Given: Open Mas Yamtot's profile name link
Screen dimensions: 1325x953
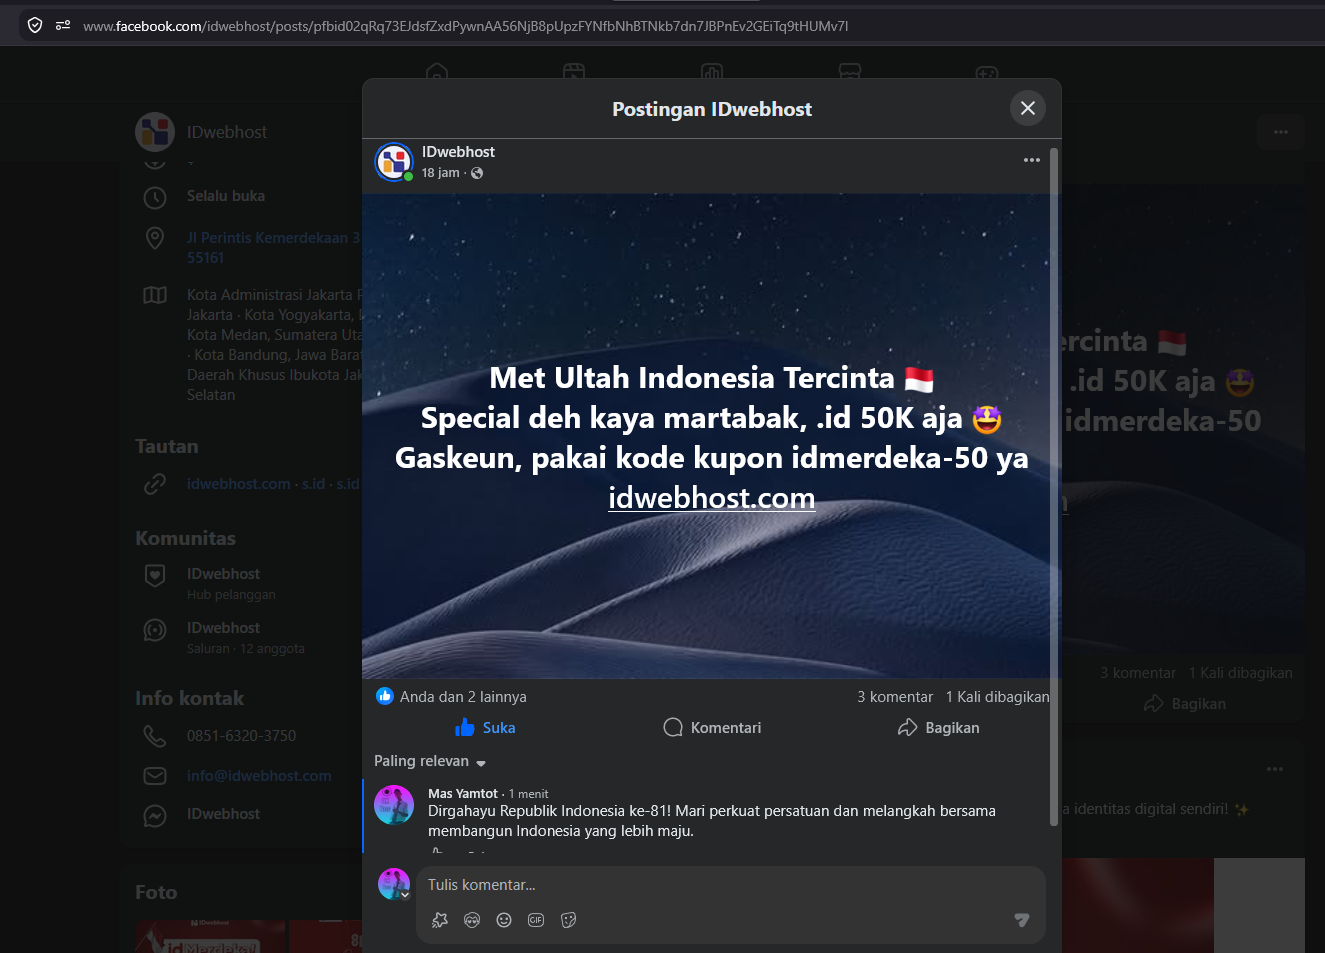Looking at the screenshot, I should (463, 794).
